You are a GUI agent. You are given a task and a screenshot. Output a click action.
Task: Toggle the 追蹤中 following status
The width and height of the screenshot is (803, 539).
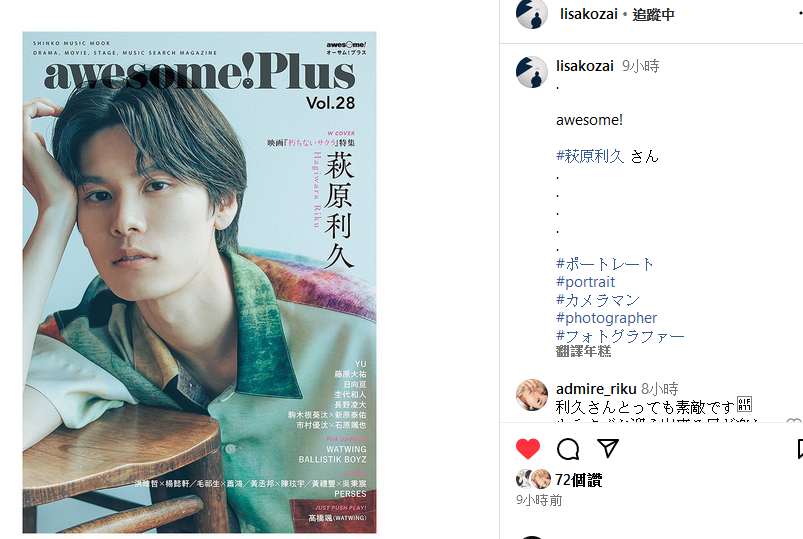point(653,14)
